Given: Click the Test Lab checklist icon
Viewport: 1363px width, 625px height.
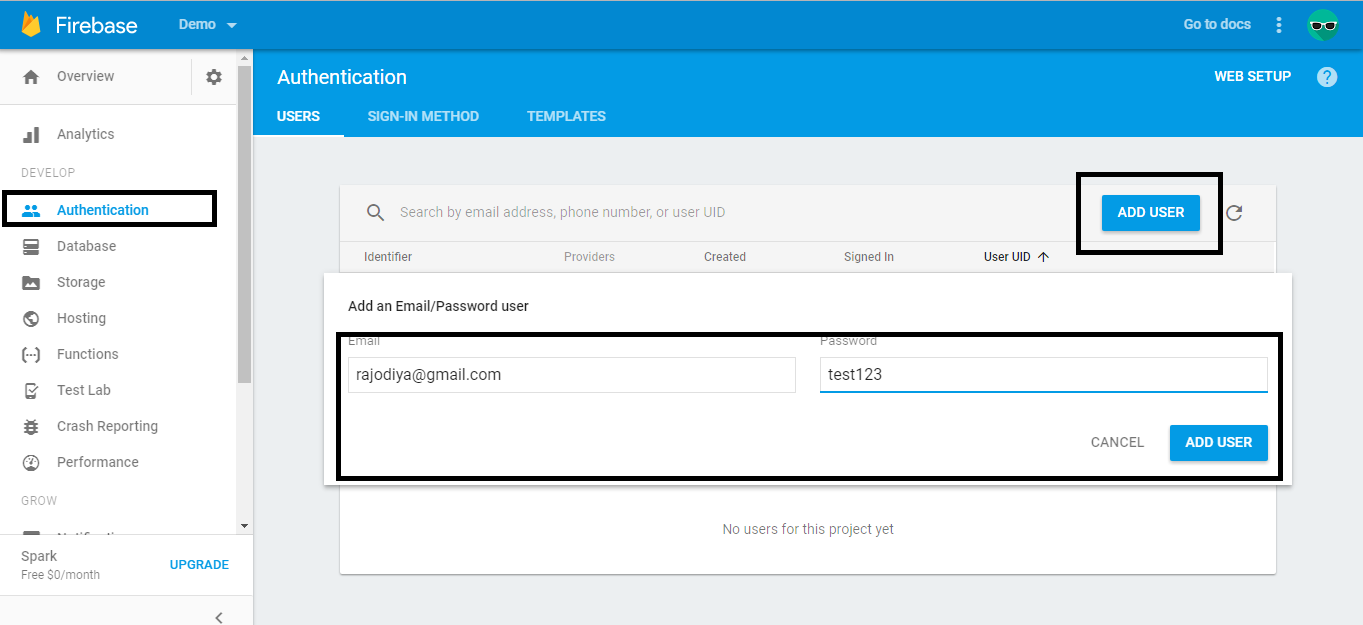Looking at the screenshot, I should 31,390.
